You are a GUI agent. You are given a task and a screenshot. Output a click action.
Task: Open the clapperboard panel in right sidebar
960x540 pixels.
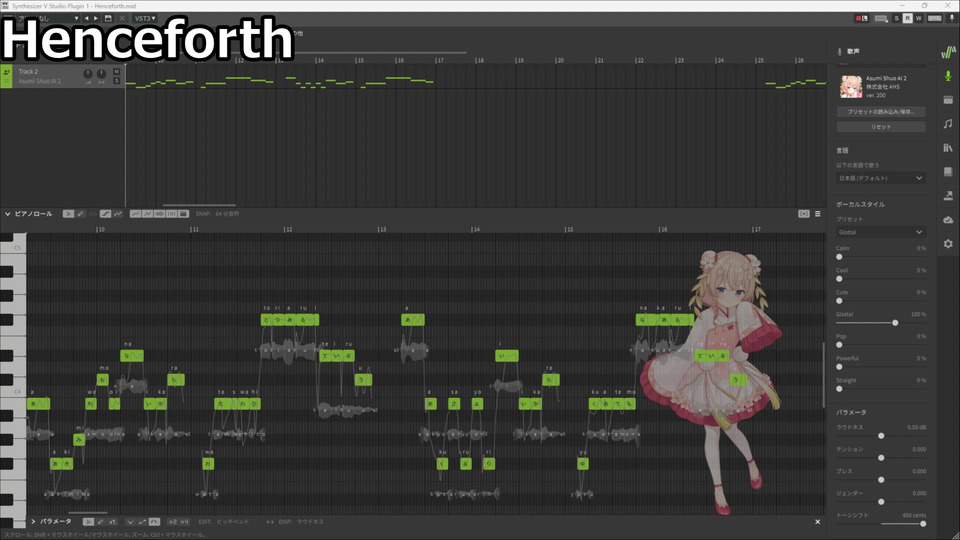[x=948, y=100]
